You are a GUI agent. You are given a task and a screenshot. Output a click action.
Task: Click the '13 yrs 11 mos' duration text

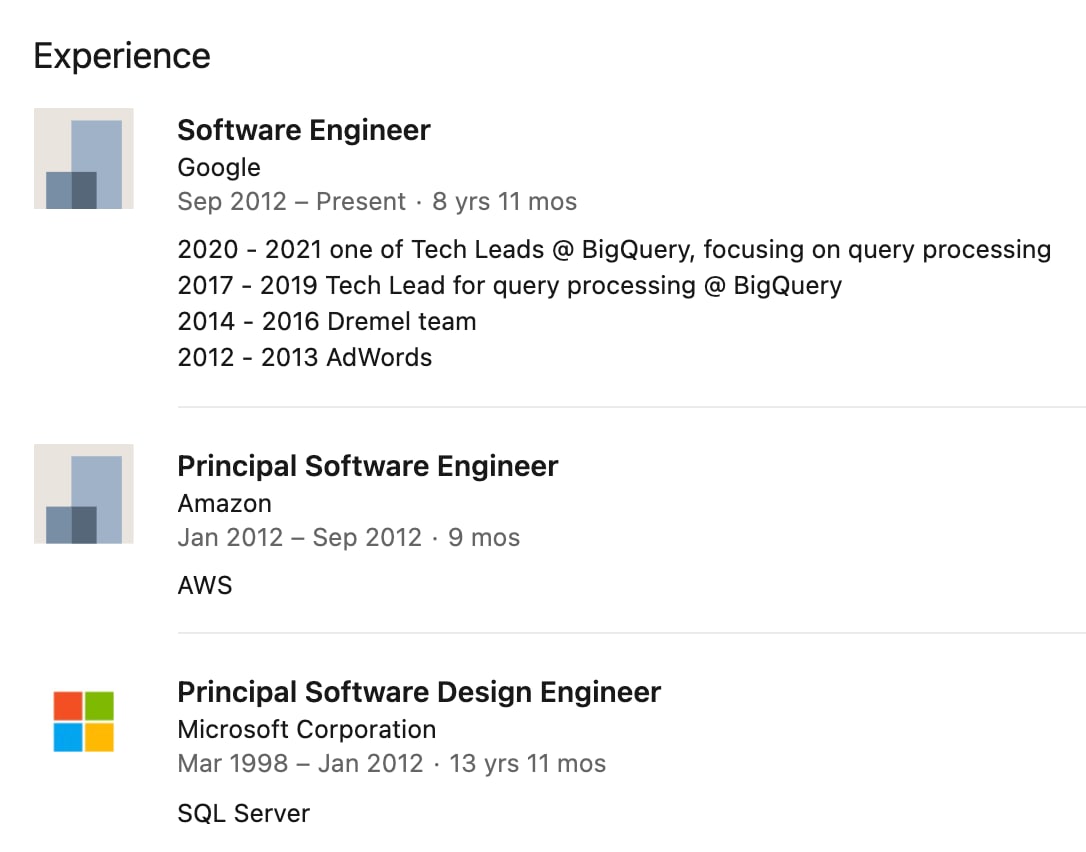point(528,763)
